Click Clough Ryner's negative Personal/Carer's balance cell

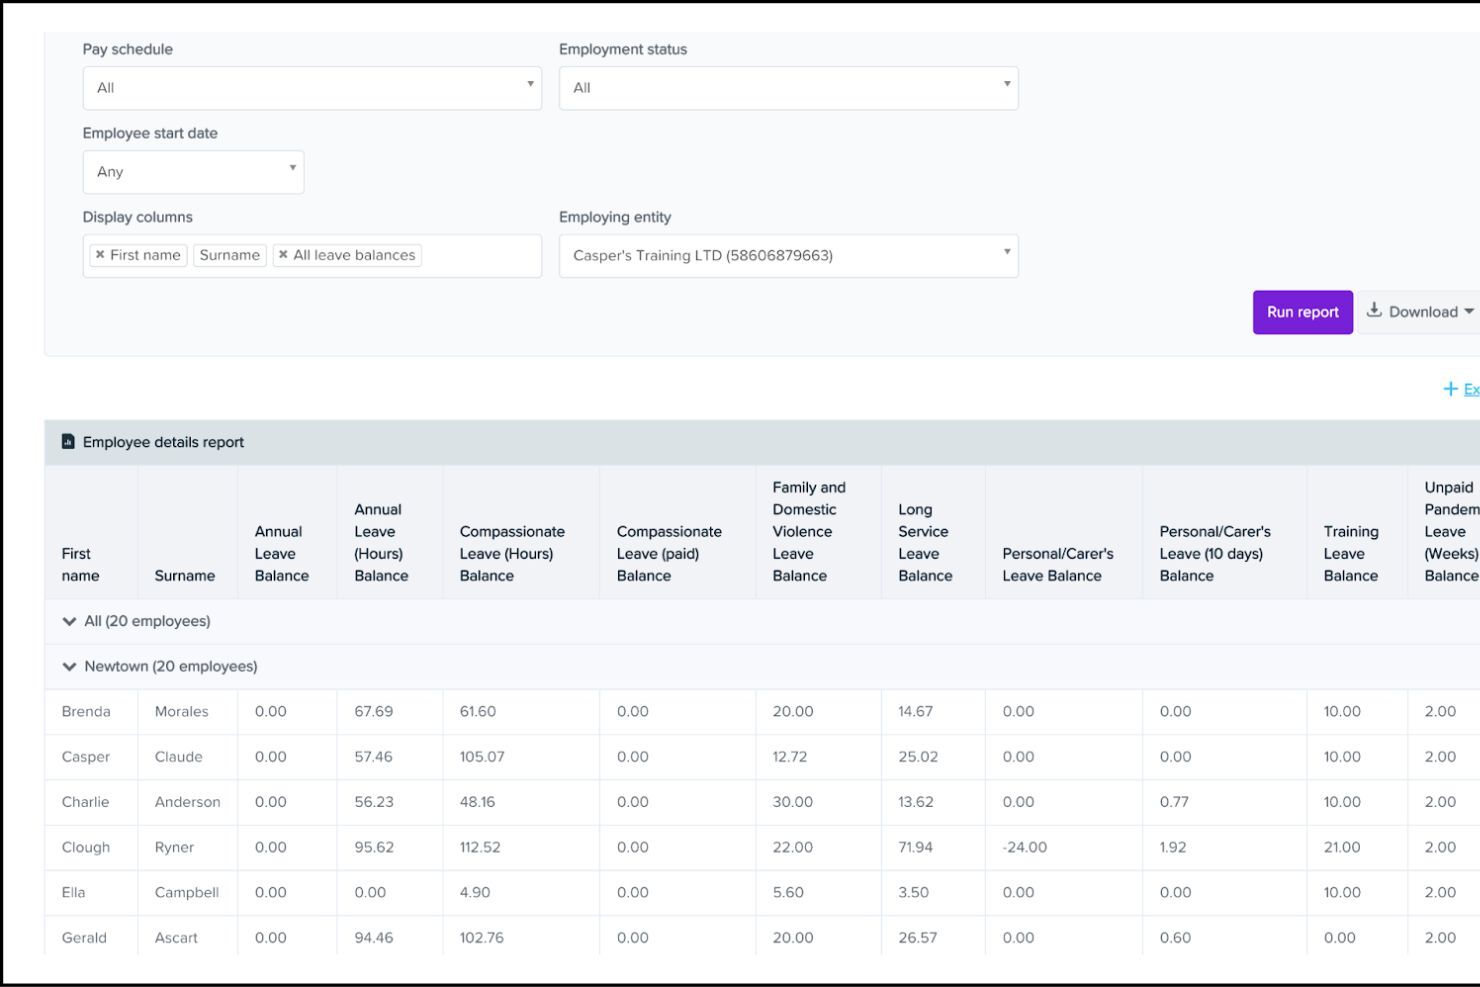pyautogui.click(x=1023, y=847)
